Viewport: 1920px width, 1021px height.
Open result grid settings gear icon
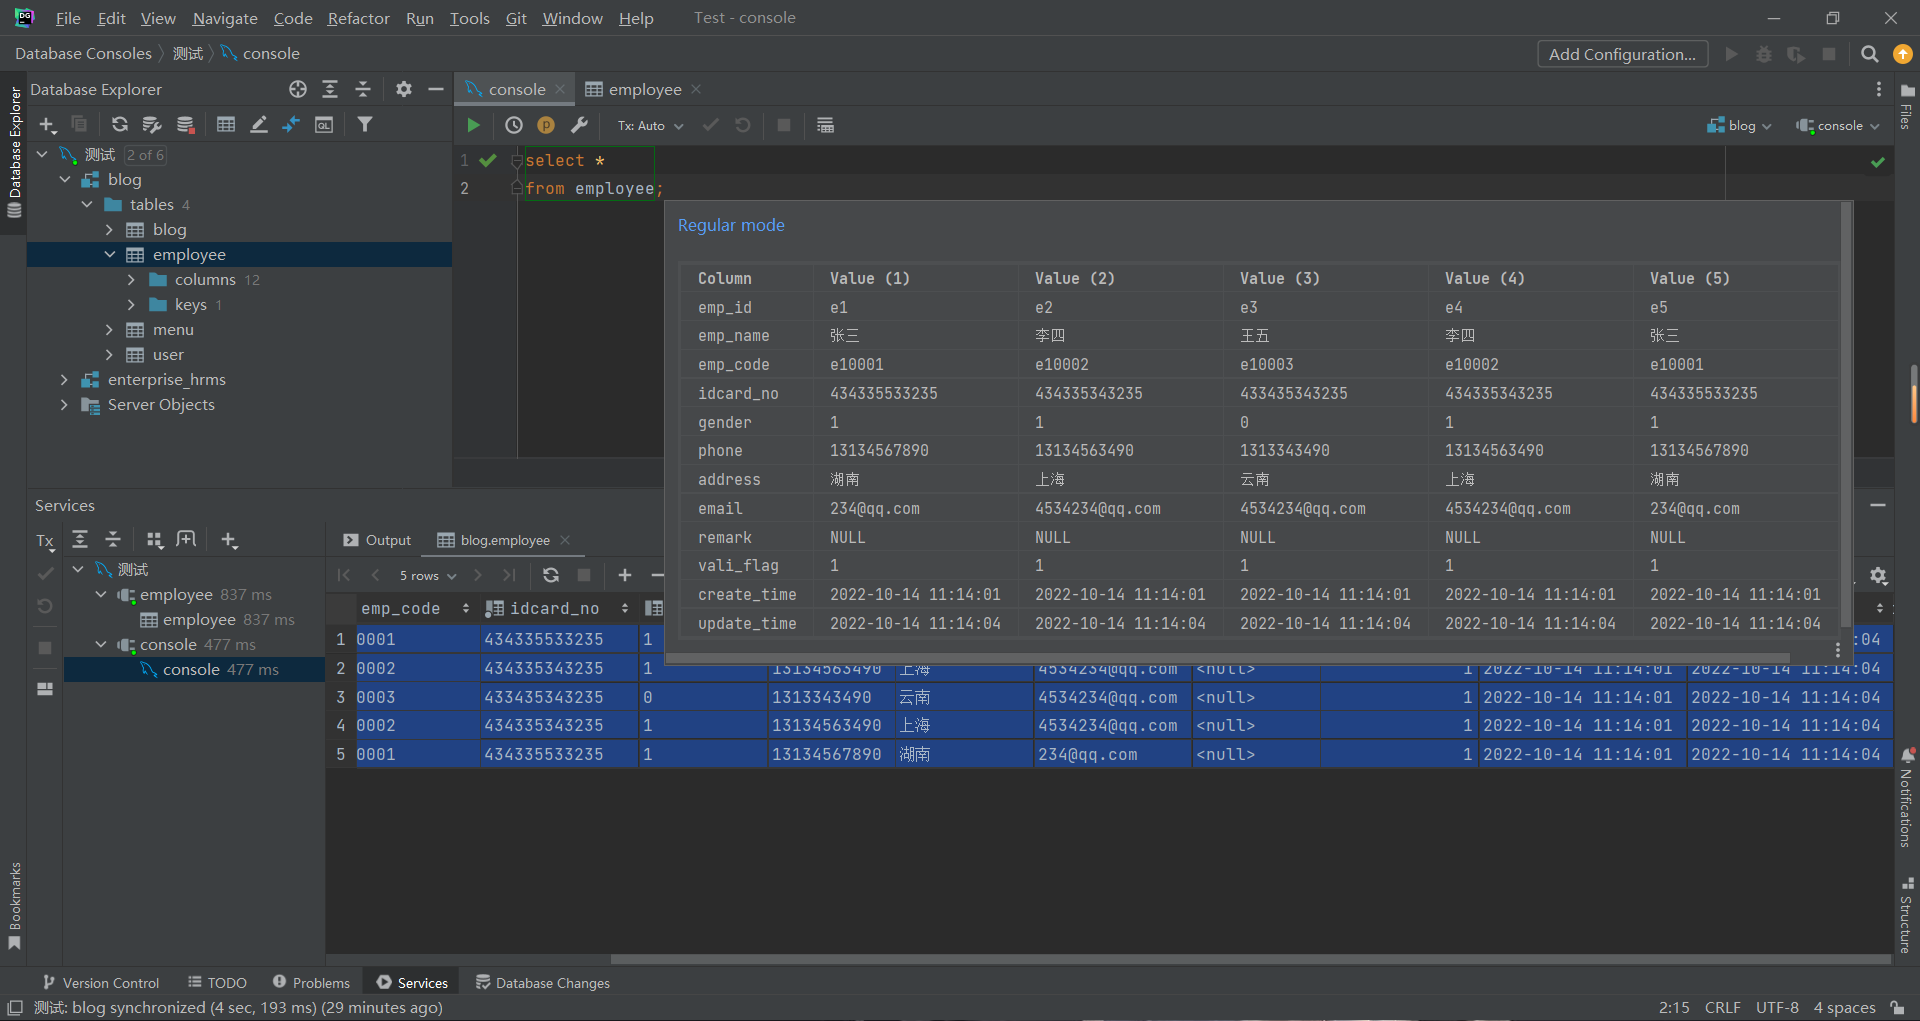pos(1879,576)
